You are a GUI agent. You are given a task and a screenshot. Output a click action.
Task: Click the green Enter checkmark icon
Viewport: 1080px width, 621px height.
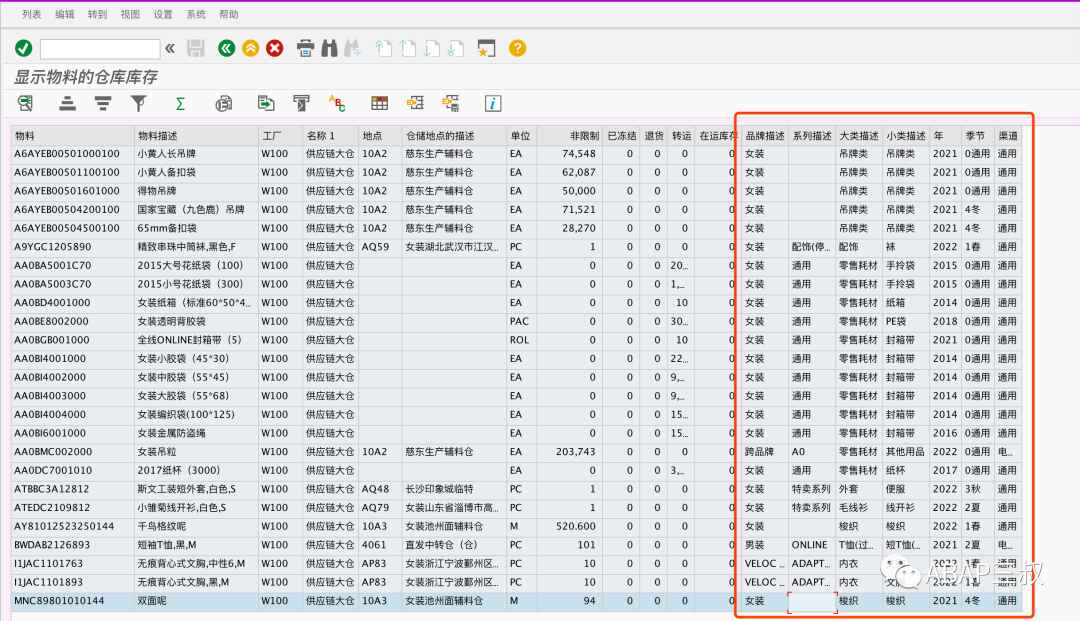pos(23,48)
